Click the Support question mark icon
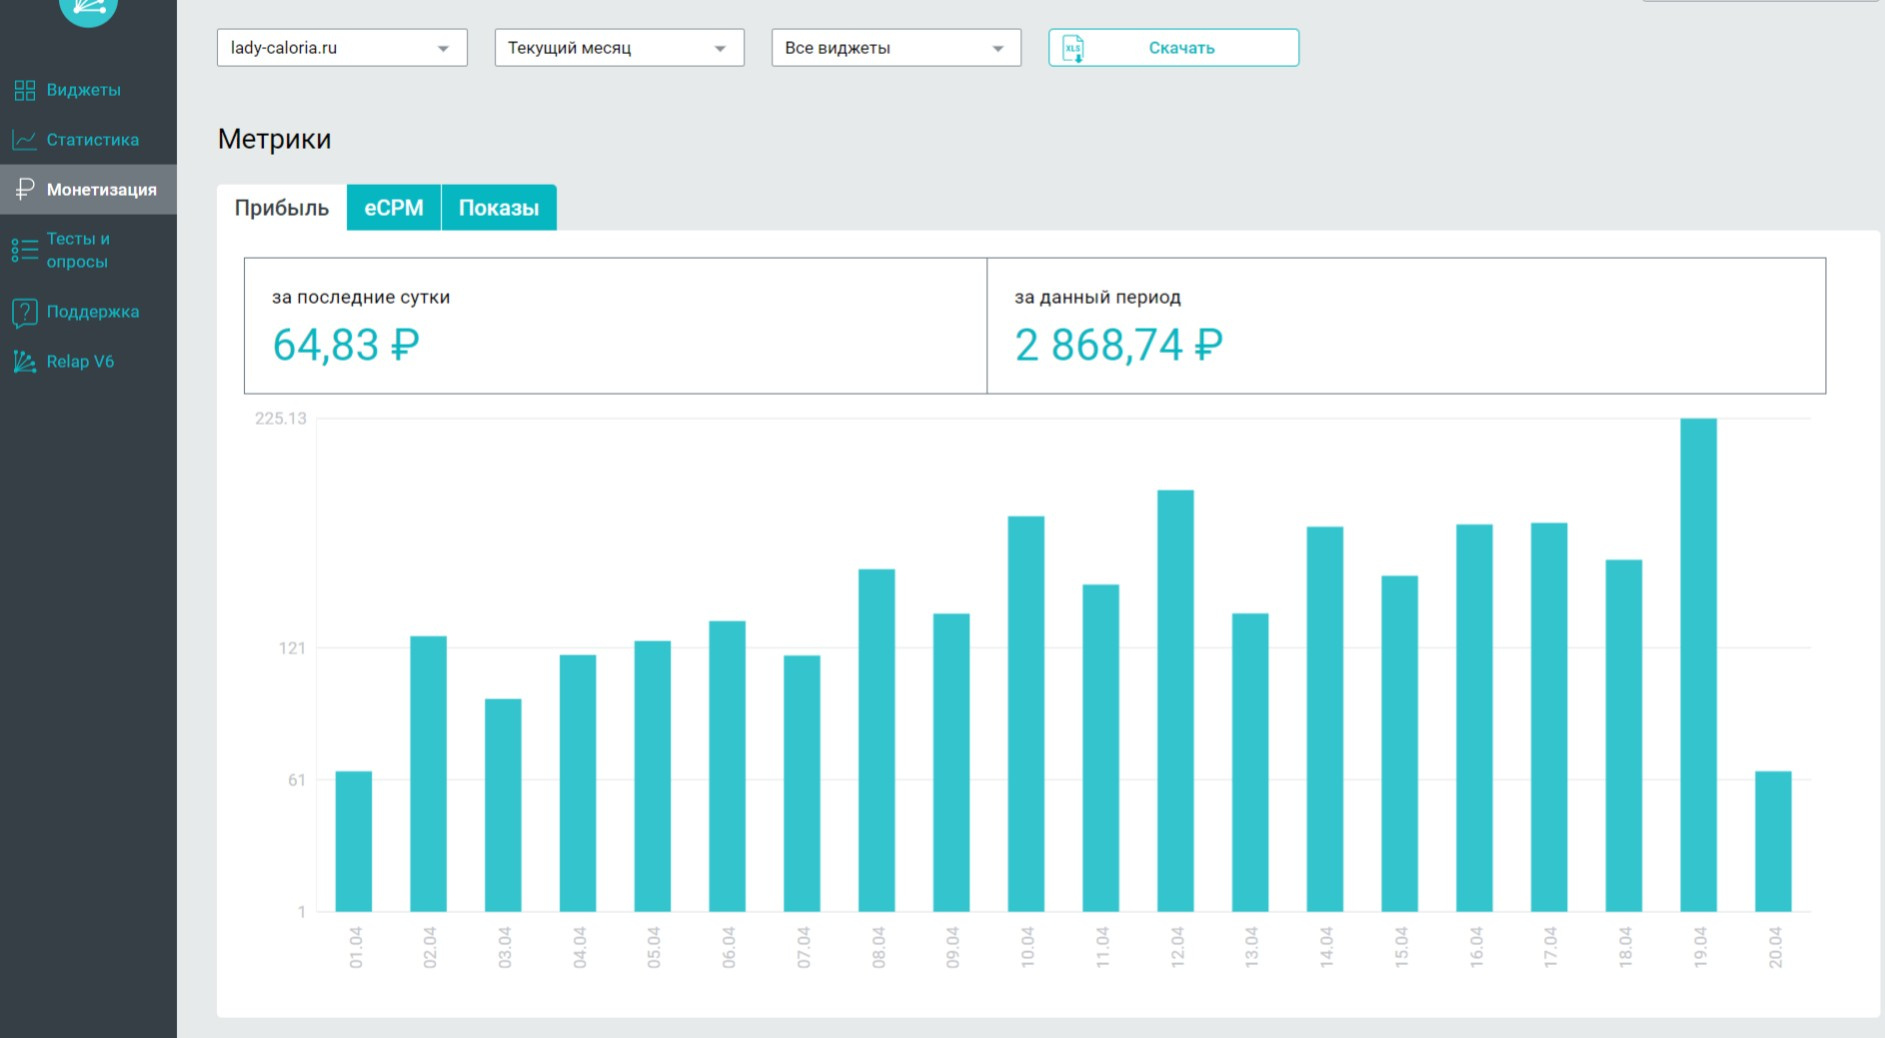This screenshot has width=1885, height=1038. click(25, 312)
